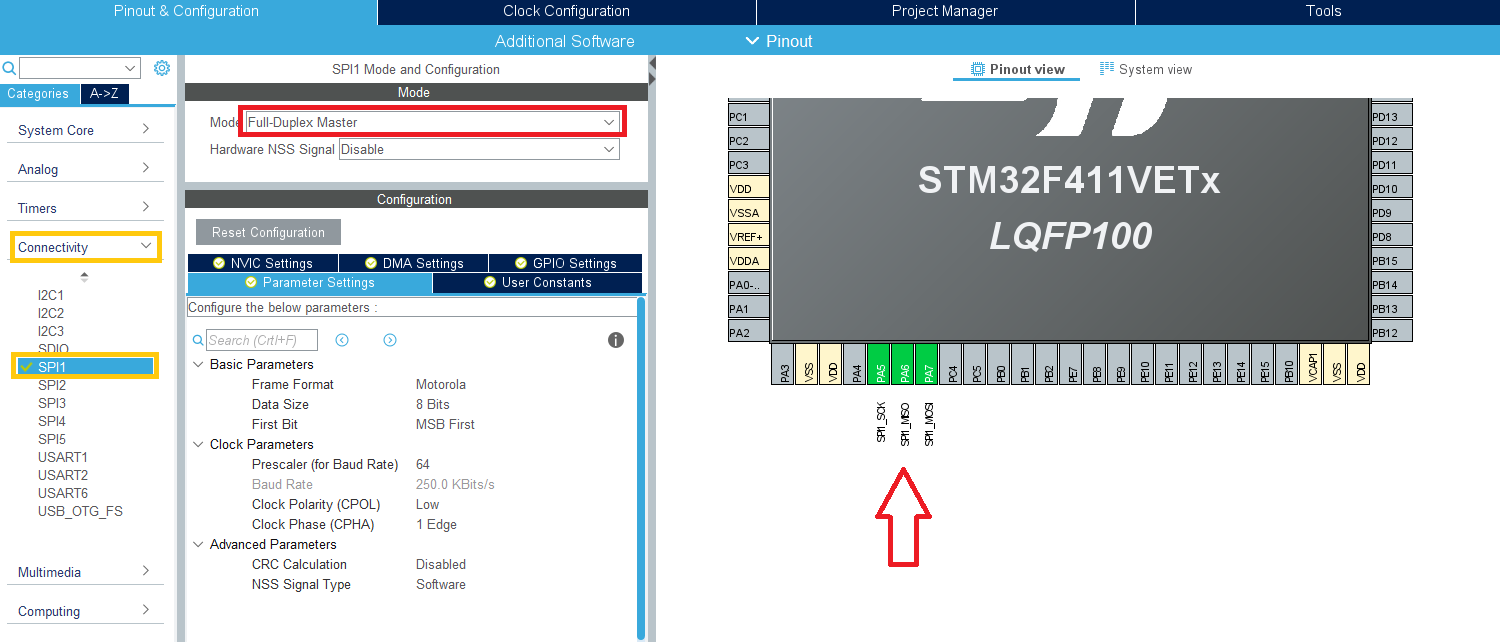Click the green check on GPIO Settings tab
Image resolution: width=1500 pixels, height=642 pixels.
tap(521, 262)
